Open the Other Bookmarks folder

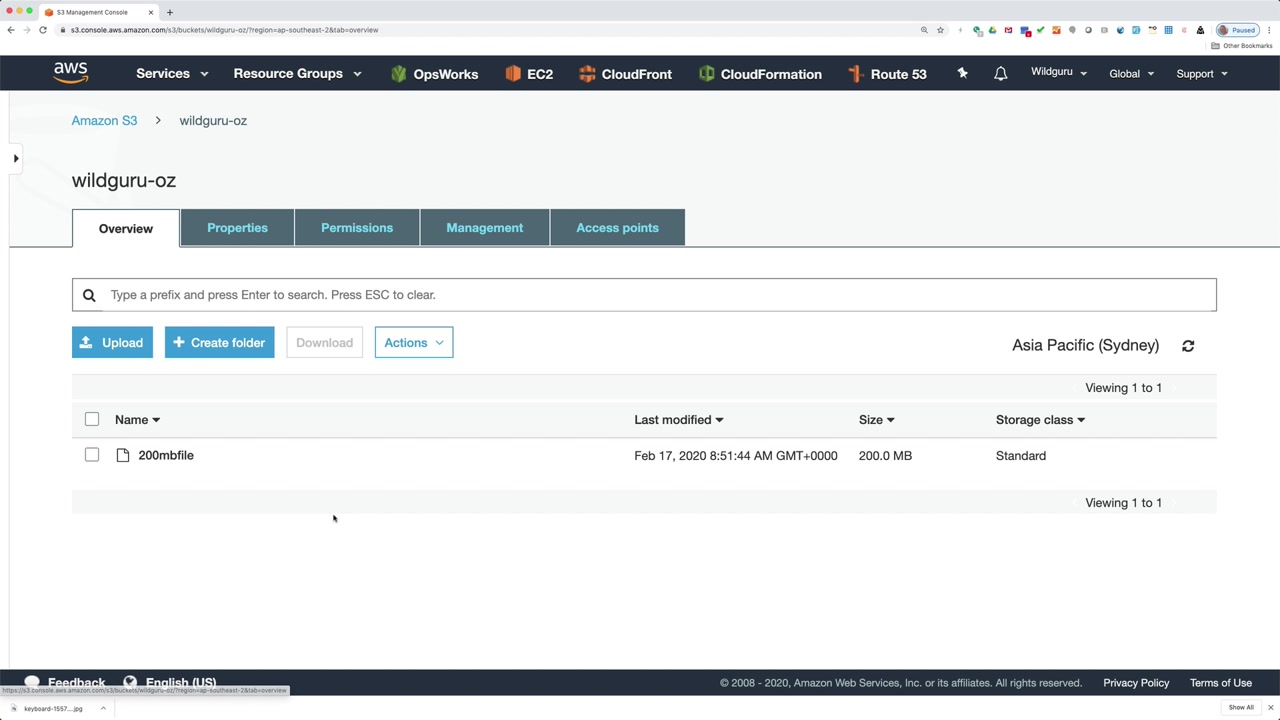(1242, 46)
